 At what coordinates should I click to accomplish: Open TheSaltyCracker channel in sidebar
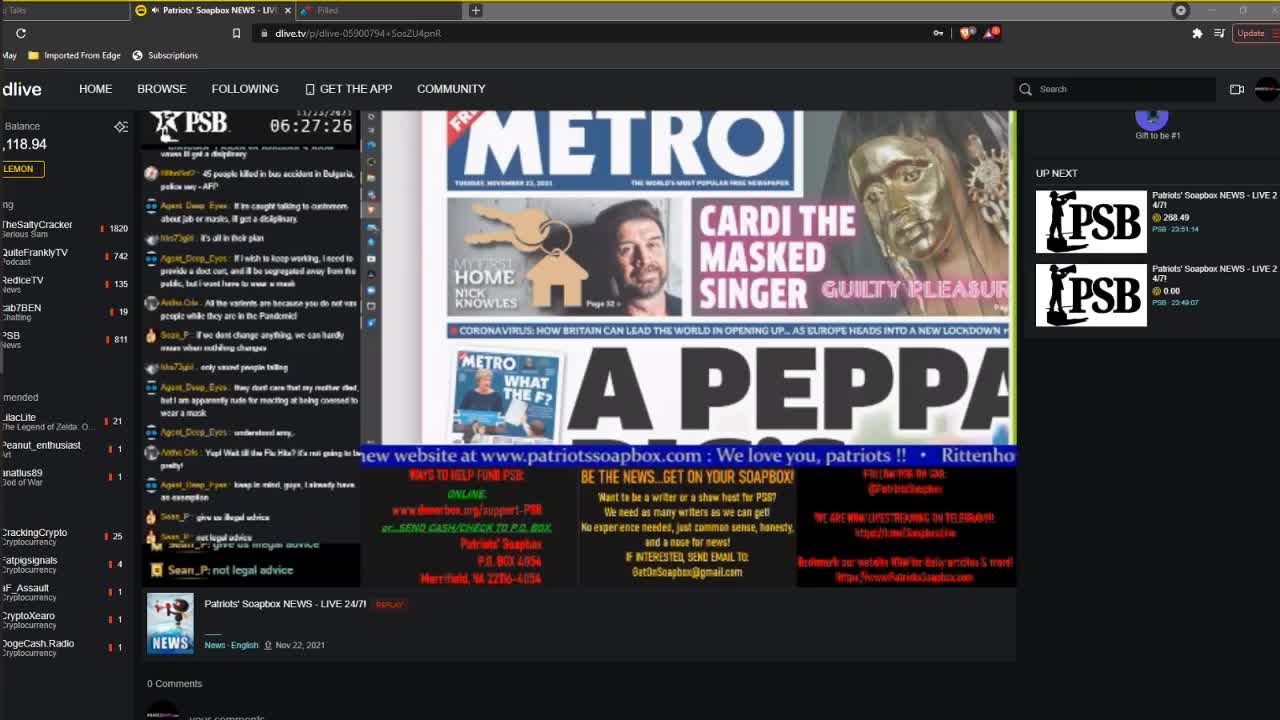(x=65, y=229)
